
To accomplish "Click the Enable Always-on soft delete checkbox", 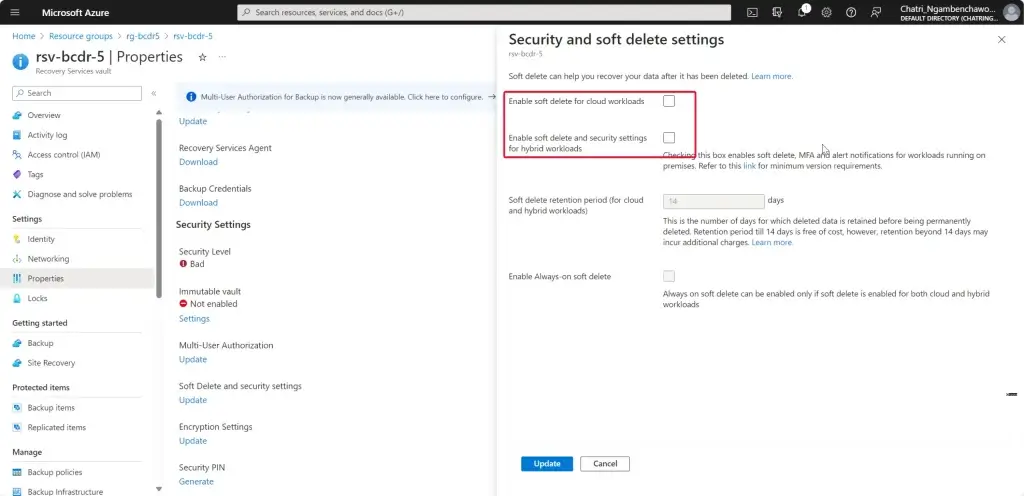I will pos(669,276).
